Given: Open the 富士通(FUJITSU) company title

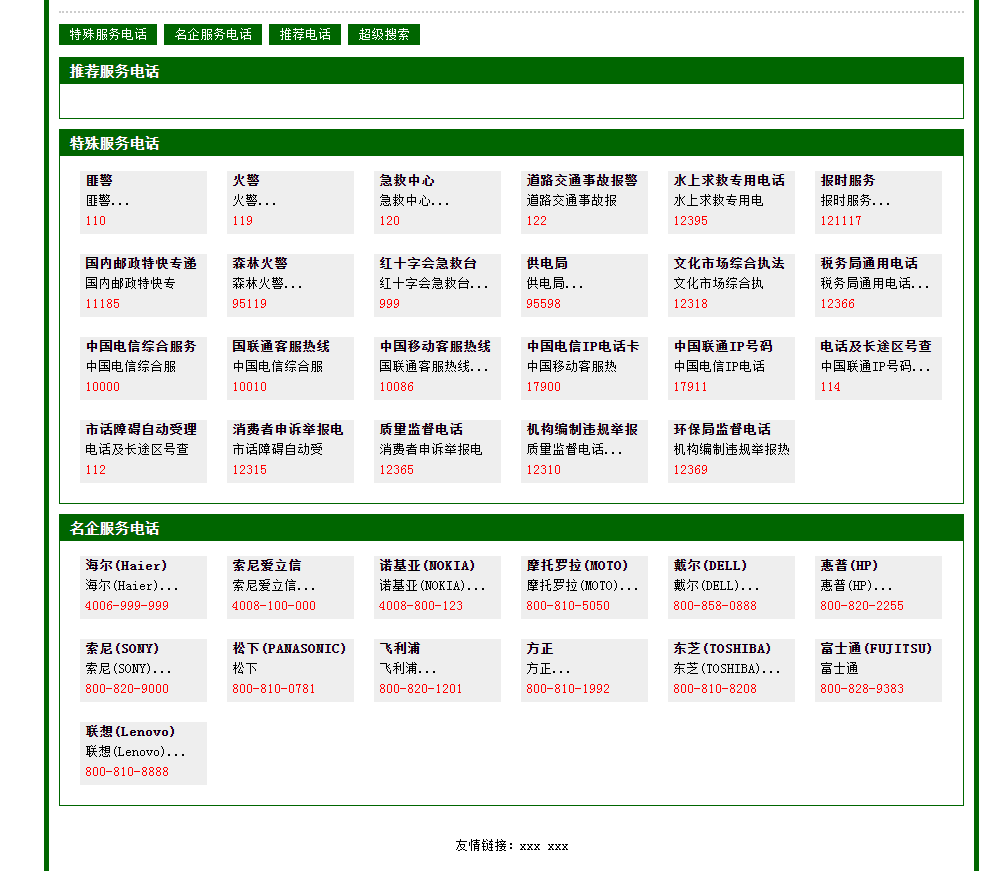Looking at the screenshot, I should pos(876,649).
